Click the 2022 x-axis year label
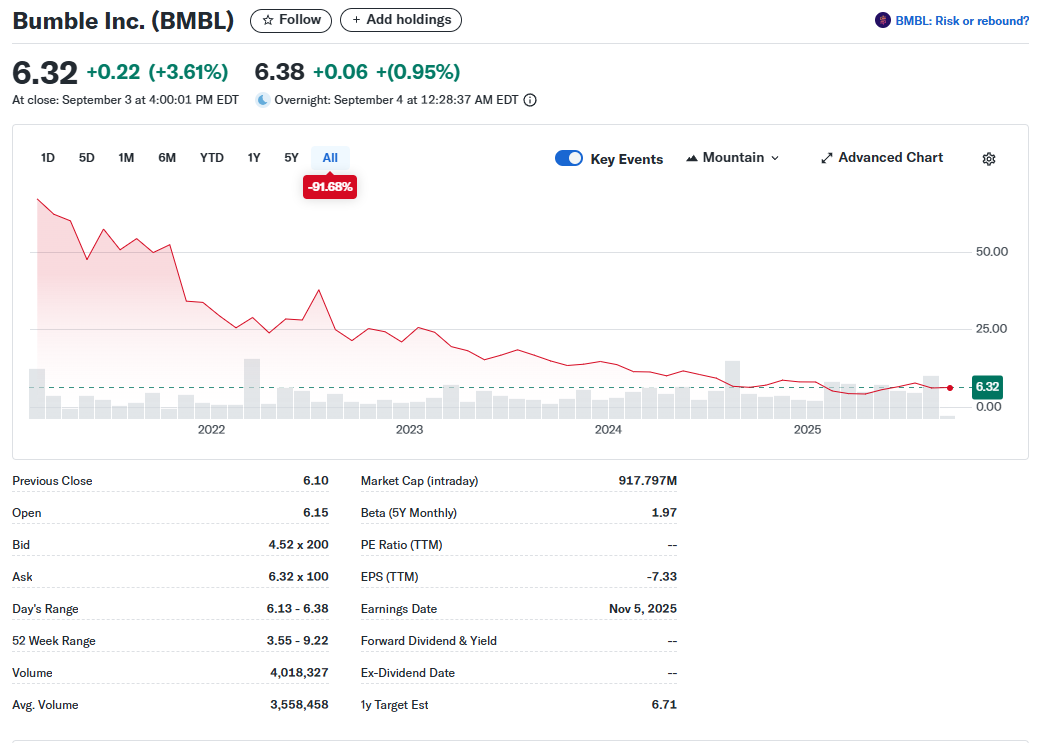The height and width of the screenshot is (743, 1043). coord(212,430)
